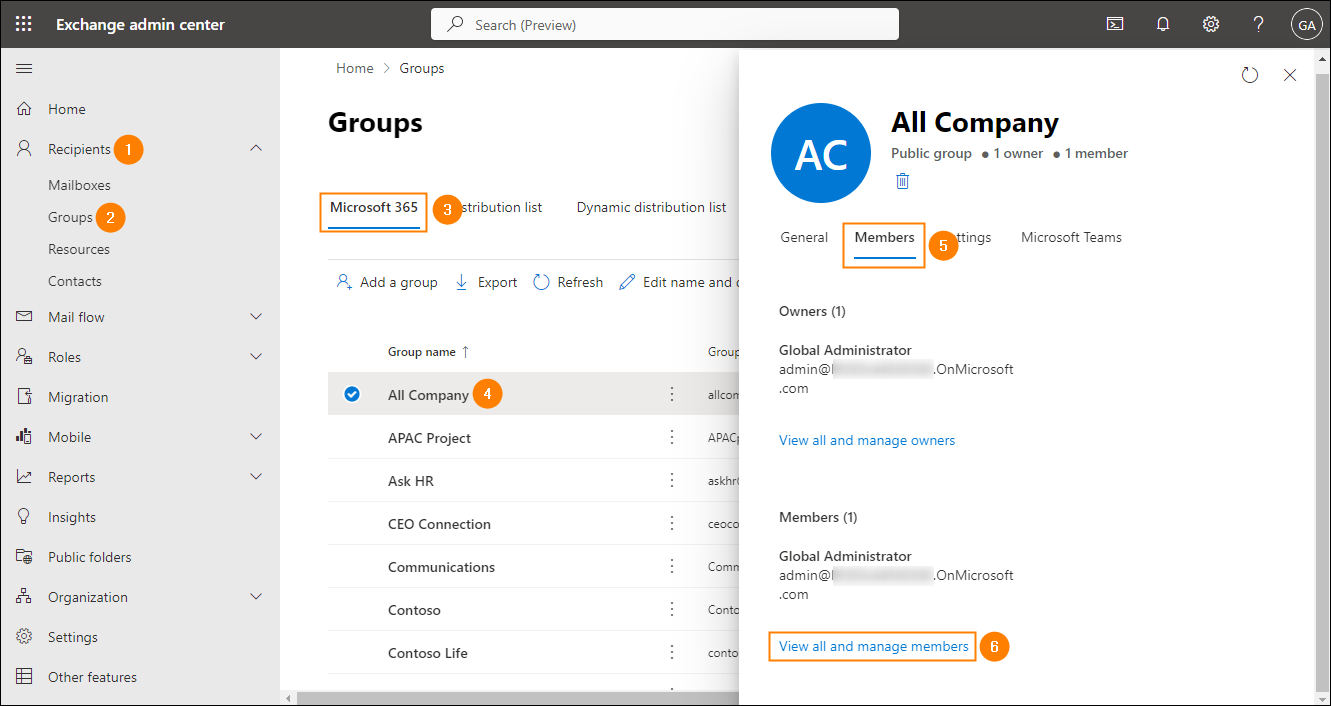
Task: Uncheck the All Company row checkbox
Action: [x=352, y=394]
